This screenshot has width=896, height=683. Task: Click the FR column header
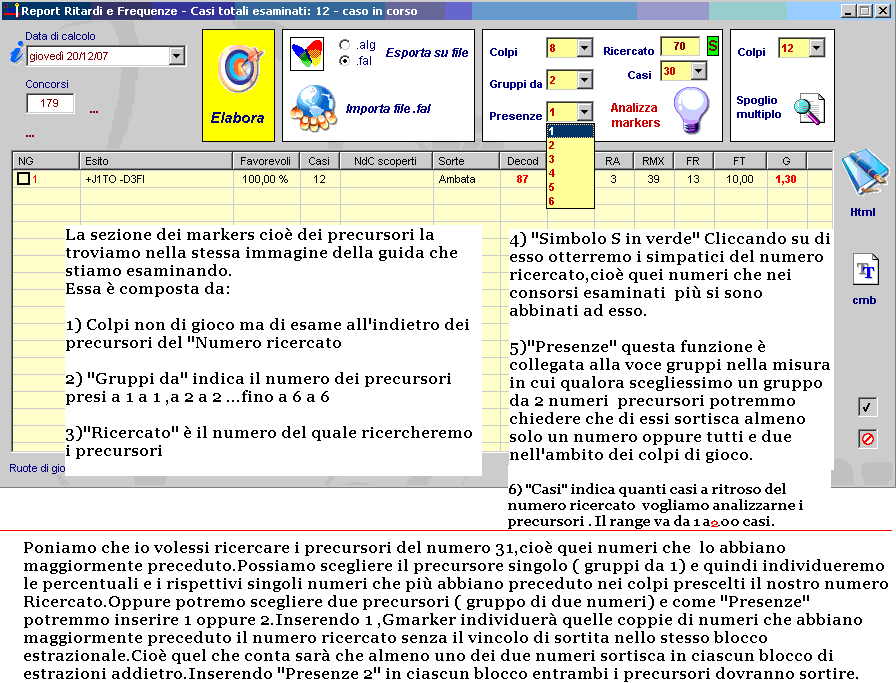click(x=693, y=161)
